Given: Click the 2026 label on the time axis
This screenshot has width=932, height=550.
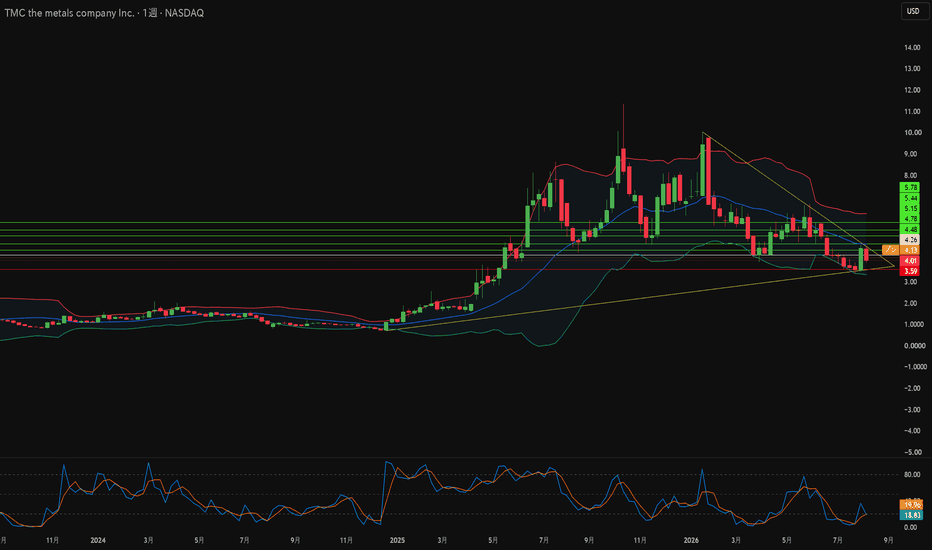Looking at the screenshot, I should coord(691,540).
